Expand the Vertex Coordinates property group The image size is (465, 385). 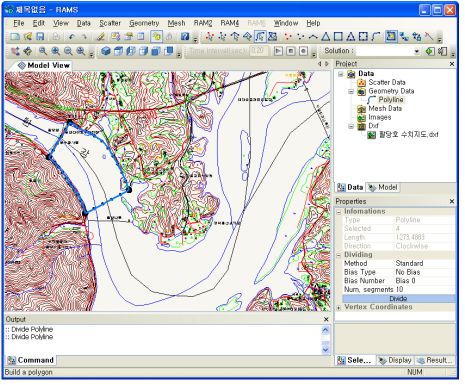339,308
